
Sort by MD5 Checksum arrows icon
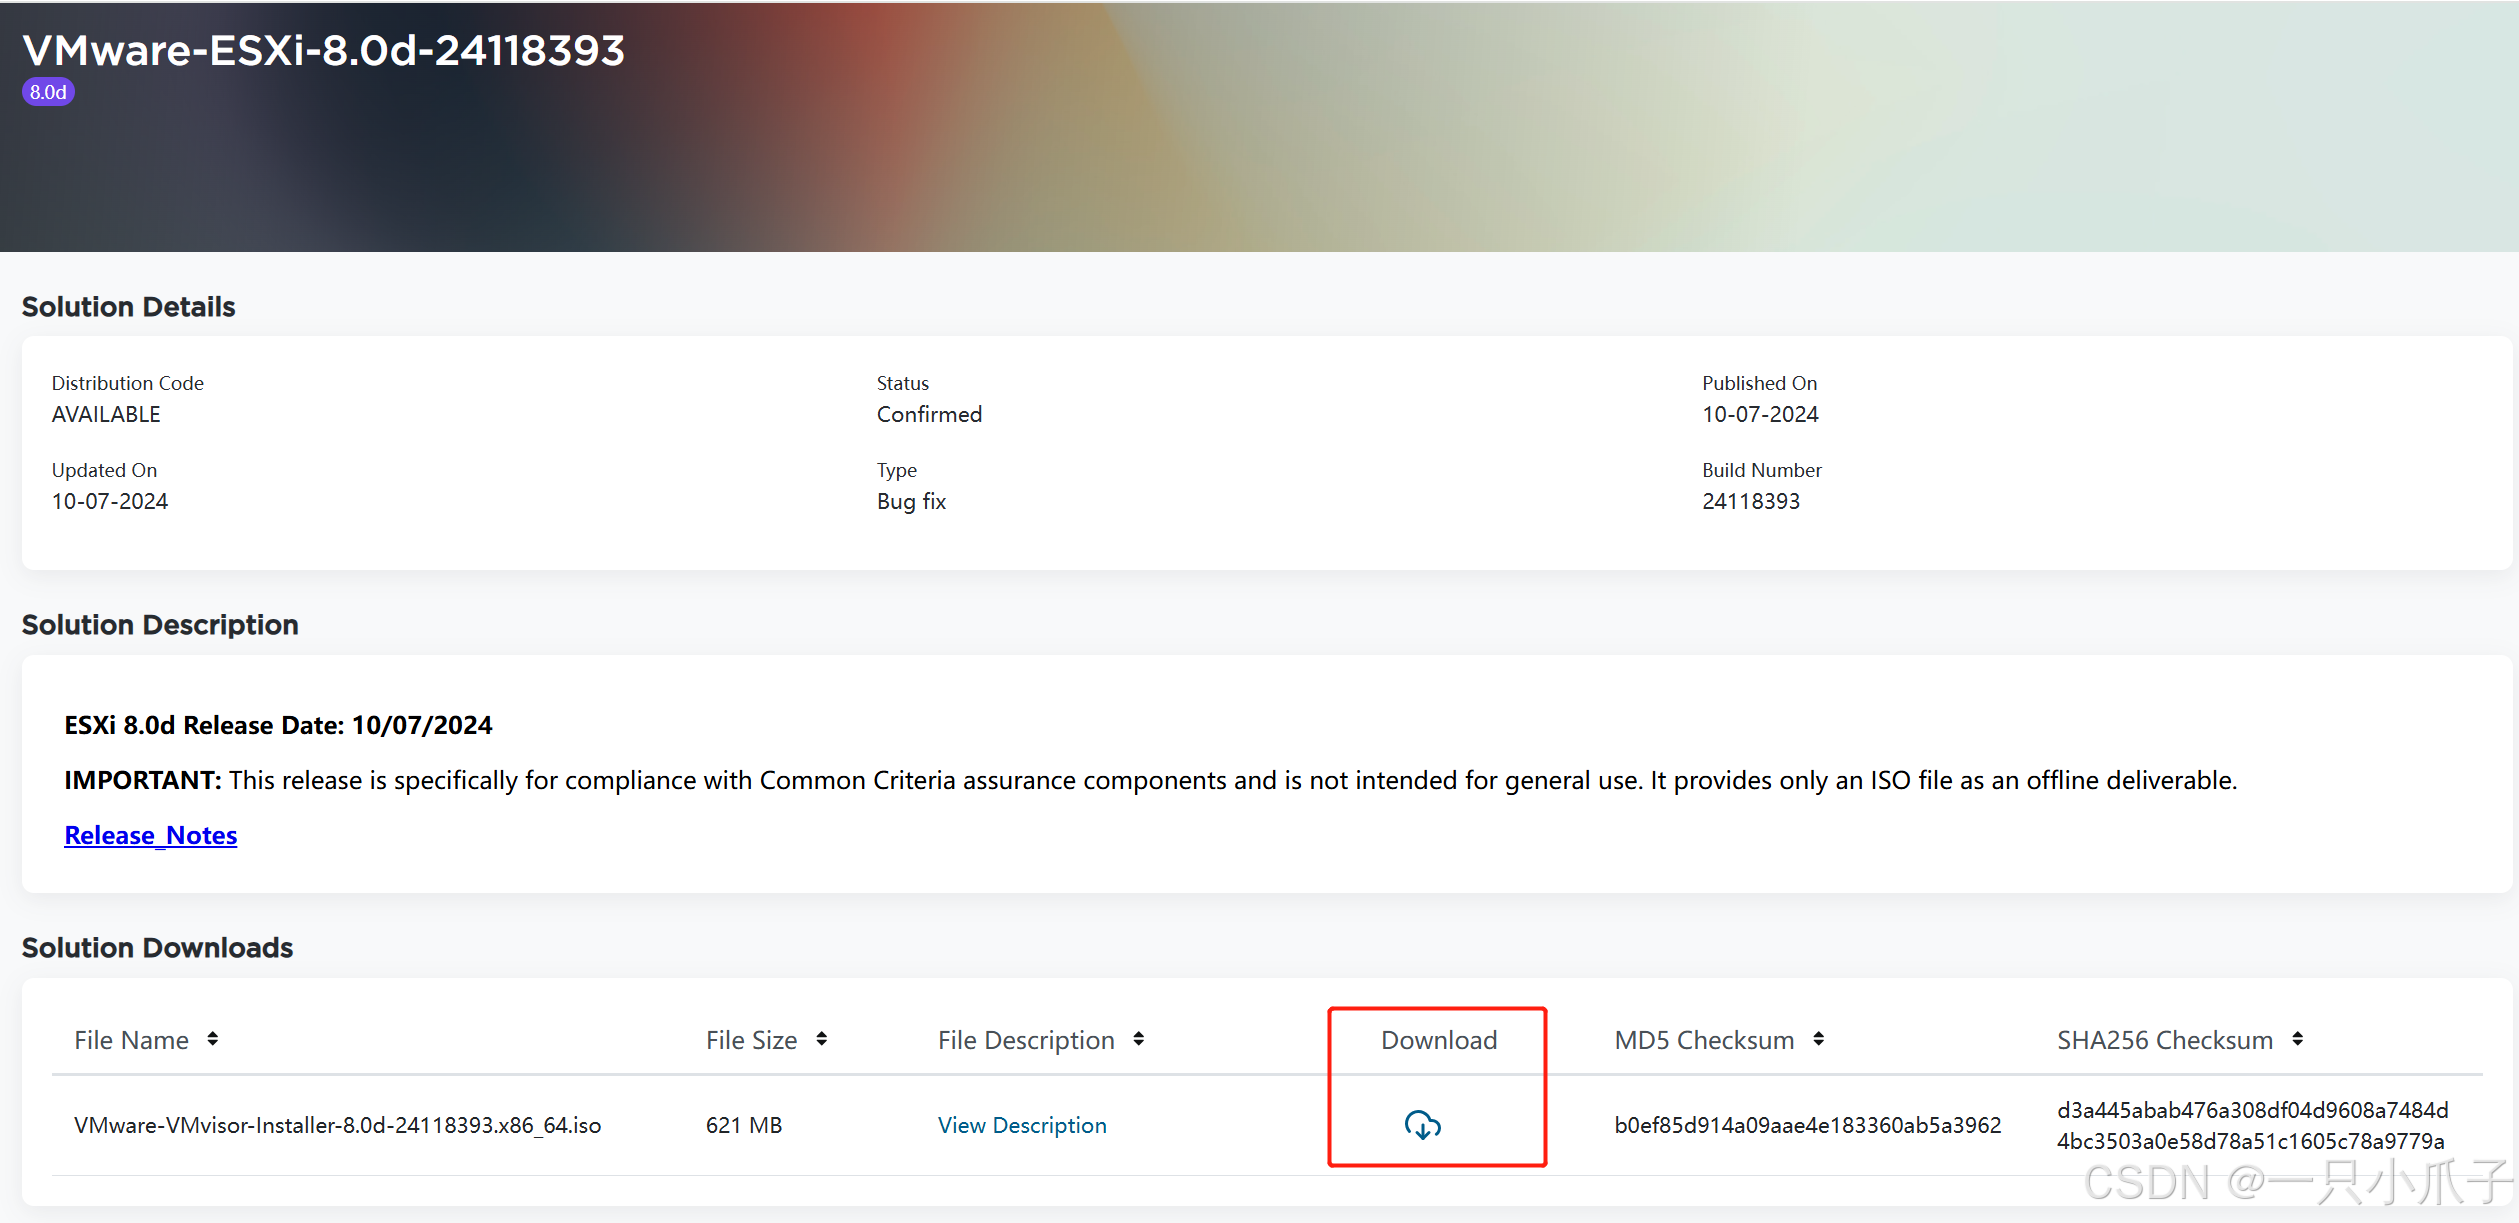pos(1818,1039)
